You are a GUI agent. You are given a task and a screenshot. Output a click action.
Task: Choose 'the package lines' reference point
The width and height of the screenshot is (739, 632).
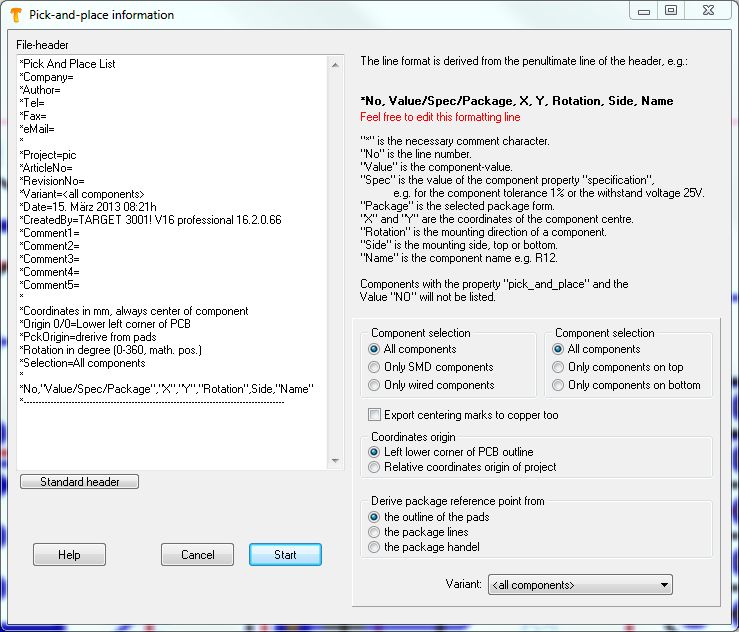pyautogui.click(x=375, y=532)
